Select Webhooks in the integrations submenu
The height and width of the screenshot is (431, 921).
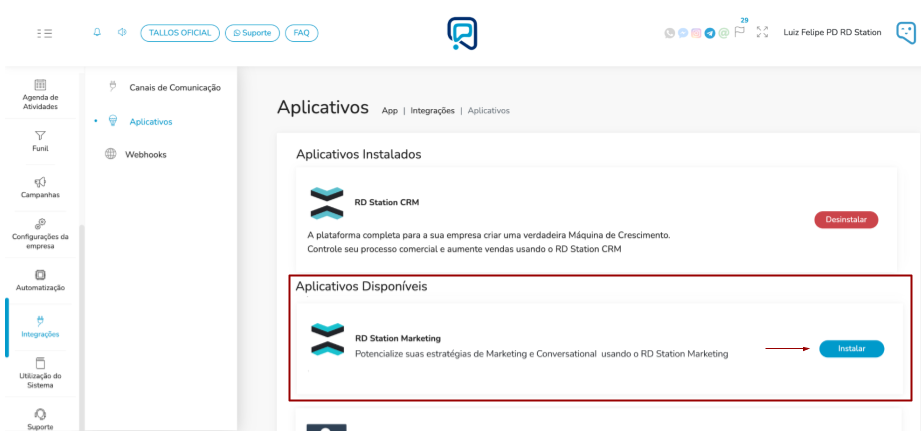145,154
